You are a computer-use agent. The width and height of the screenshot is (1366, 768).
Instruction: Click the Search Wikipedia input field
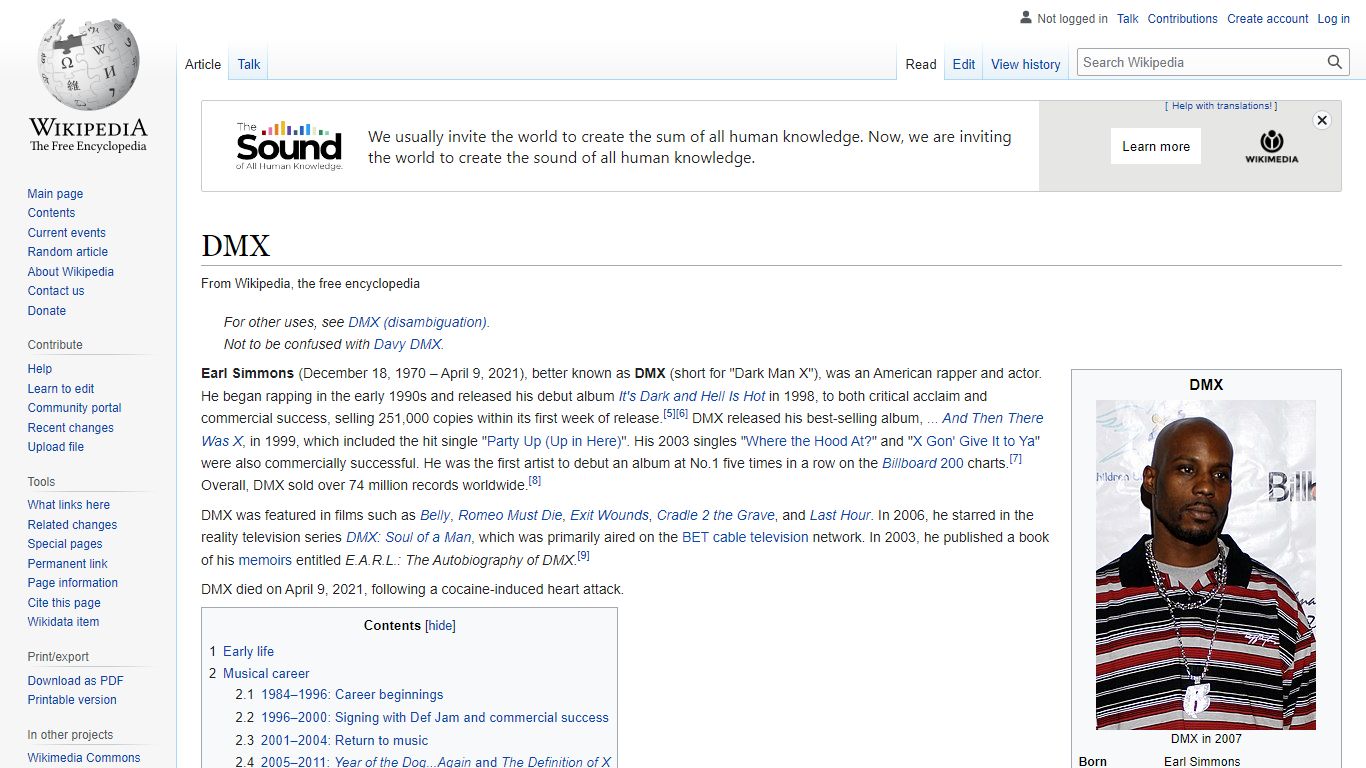1202,62
